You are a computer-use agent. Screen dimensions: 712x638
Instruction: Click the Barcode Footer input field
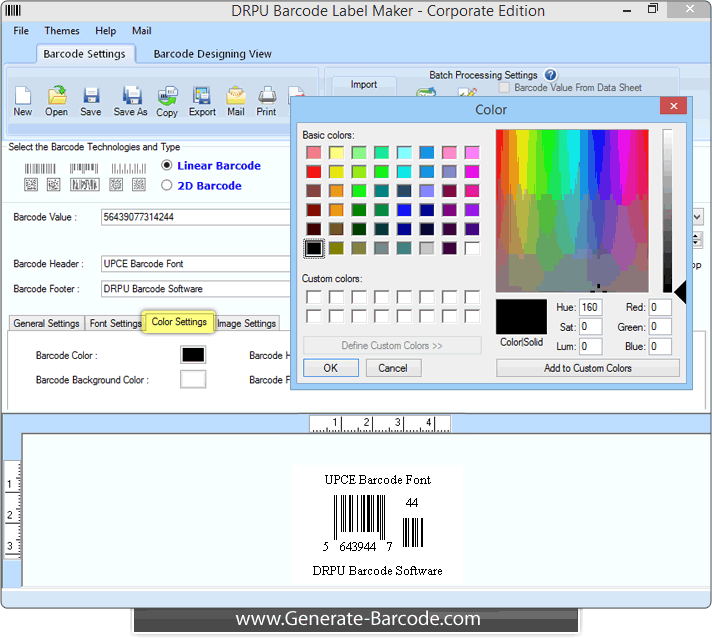[x=195, y=288]
